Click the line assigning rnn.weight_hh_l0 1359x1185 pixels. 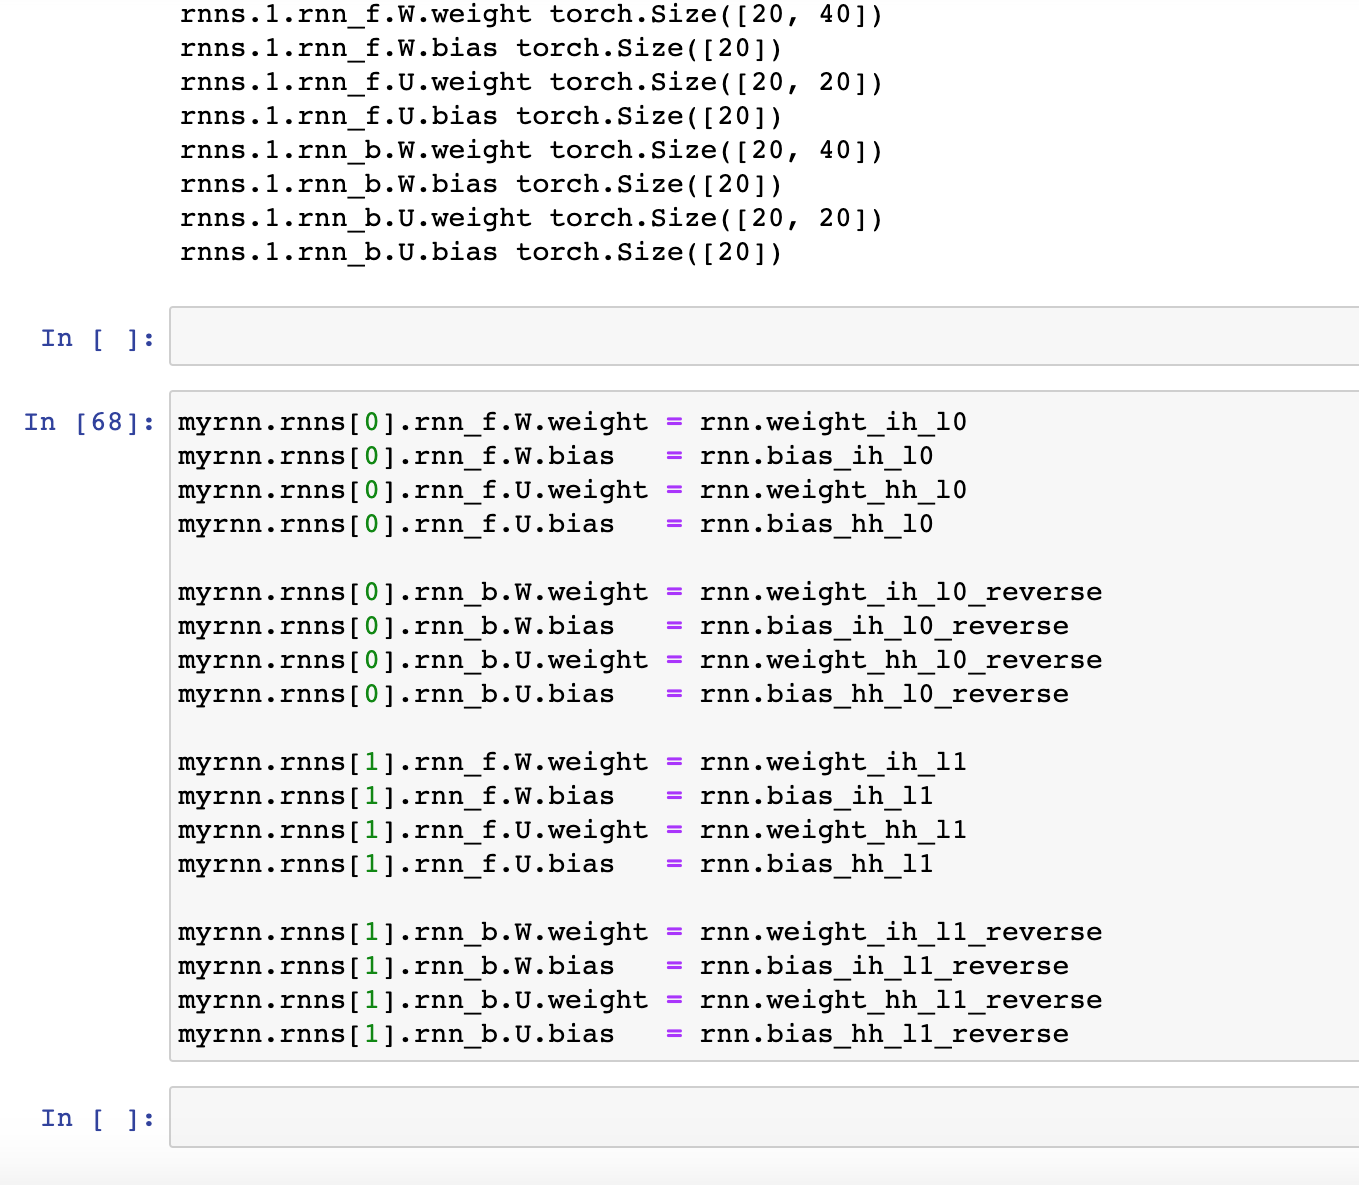pyautogui.click(x=572, y=490)
